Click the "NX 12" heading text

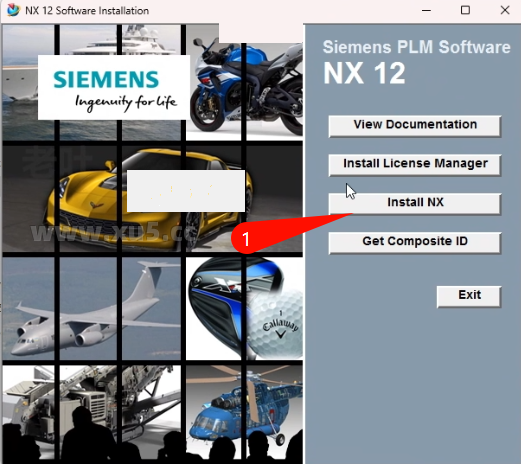pos(364,73)
